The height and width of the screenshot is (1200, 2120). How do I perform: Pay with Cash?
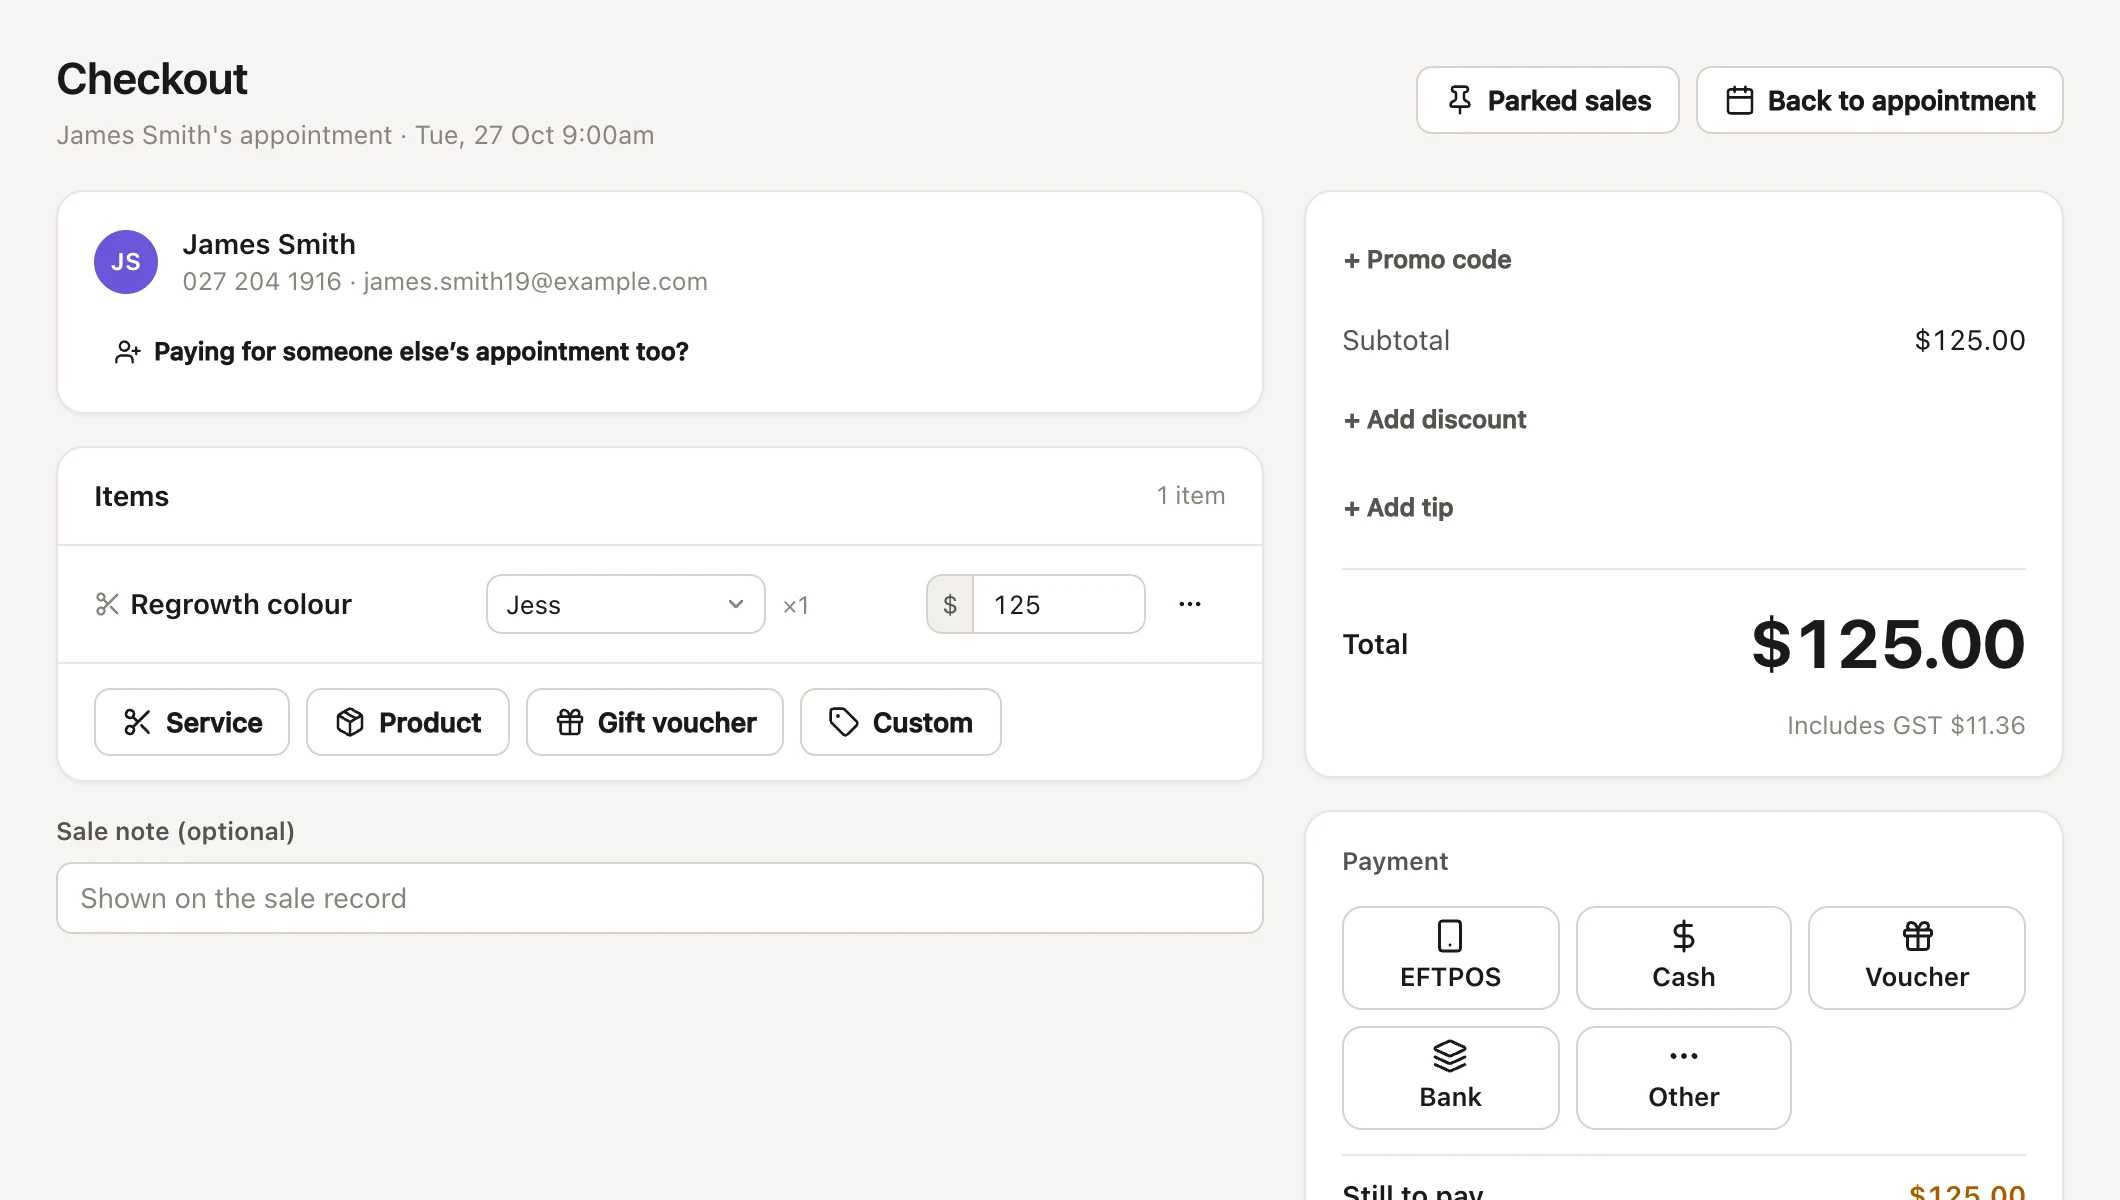pos(1684,958)
